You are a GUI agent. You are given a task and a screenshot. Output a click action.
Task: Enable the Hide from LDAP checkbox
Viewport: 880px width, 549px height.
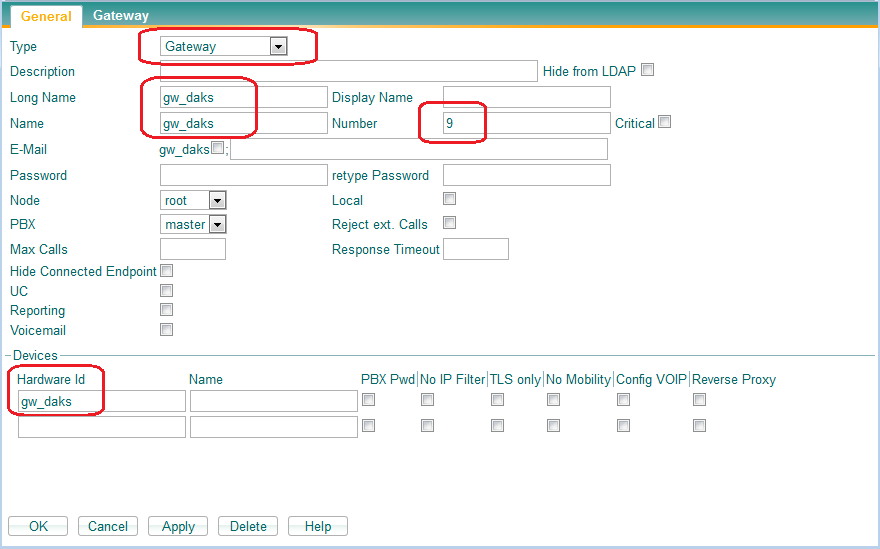coord(647,70)
